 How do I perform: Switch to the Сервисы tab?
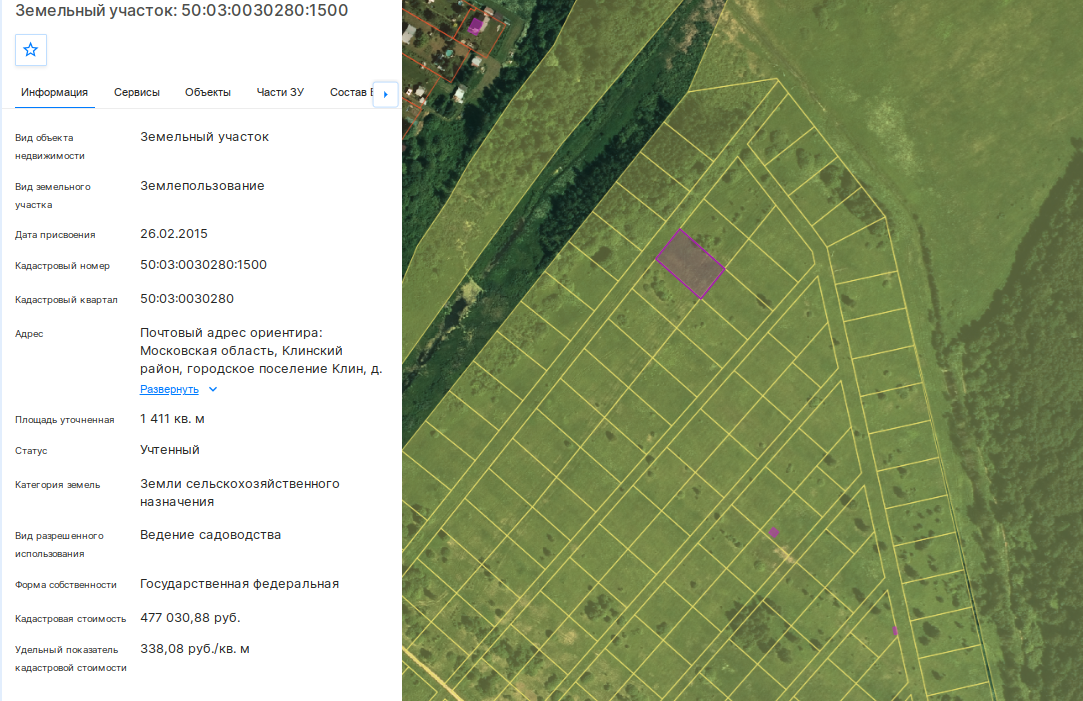[x=137, y=93]
